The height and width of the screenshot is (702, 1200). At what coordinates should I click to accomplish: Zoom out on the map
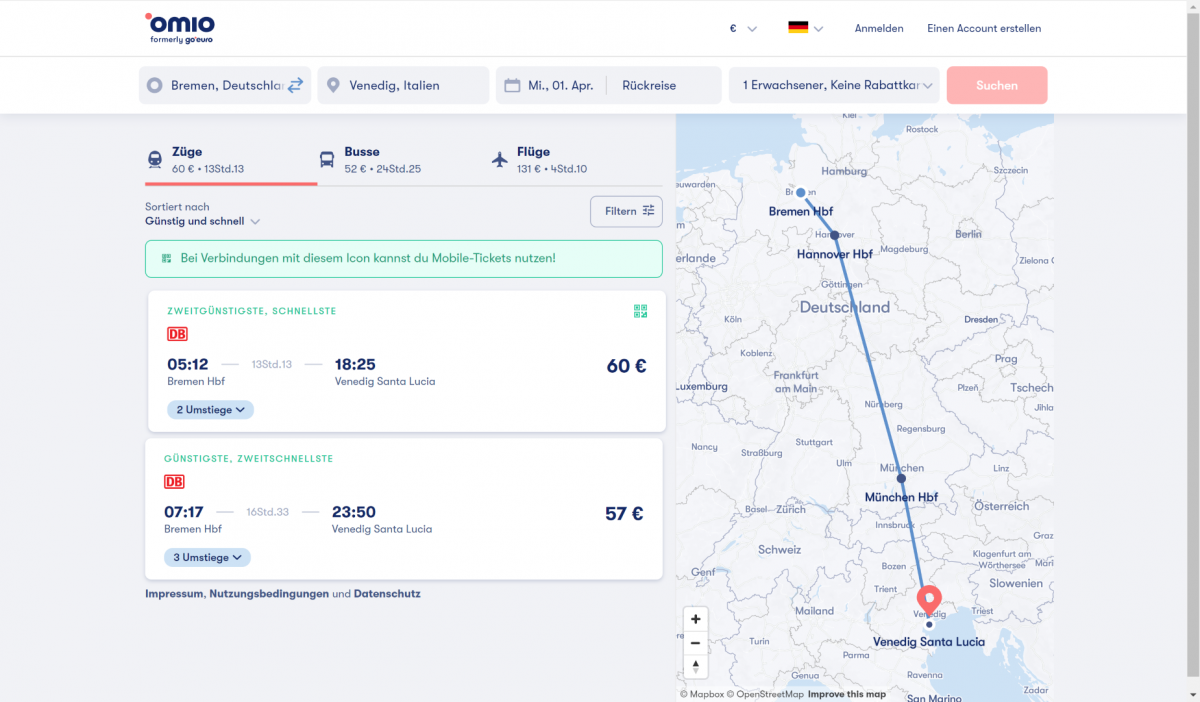tap(695, 643)
